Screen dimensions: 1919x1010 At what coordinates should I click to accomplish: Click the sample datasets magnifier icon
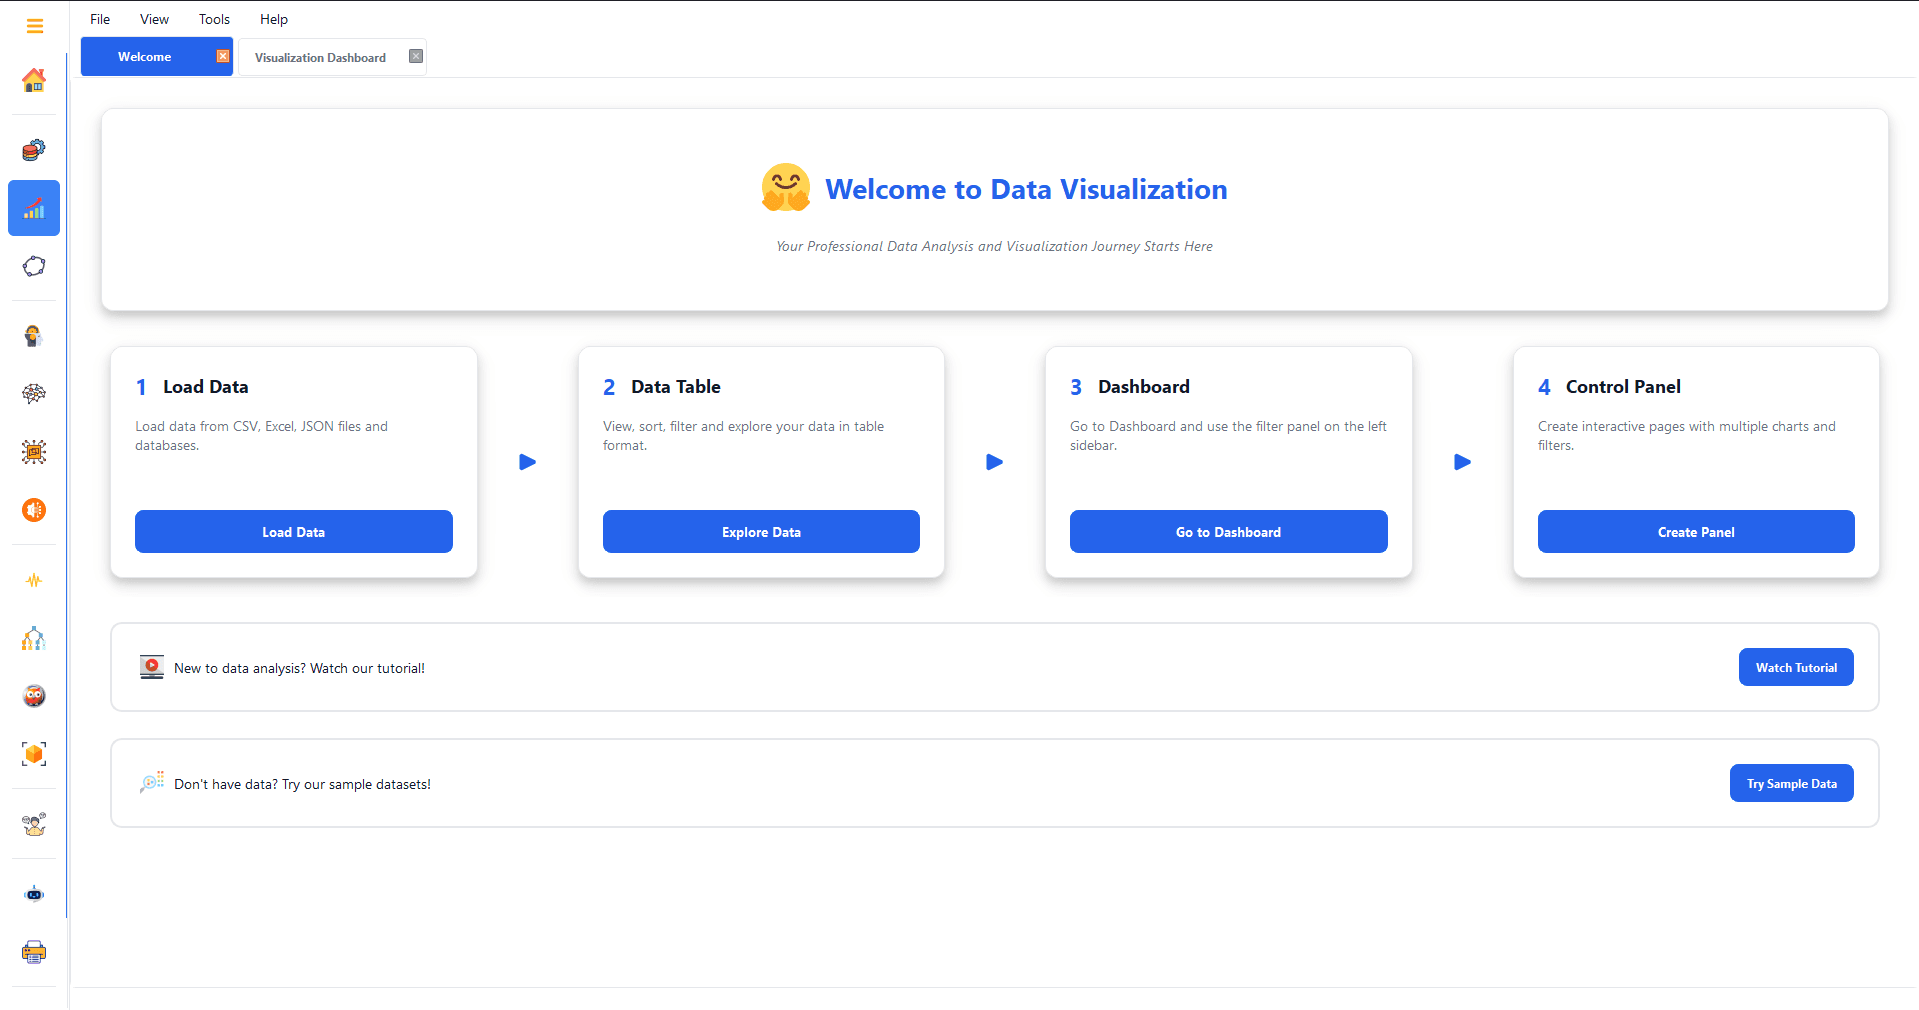point(152,783)
